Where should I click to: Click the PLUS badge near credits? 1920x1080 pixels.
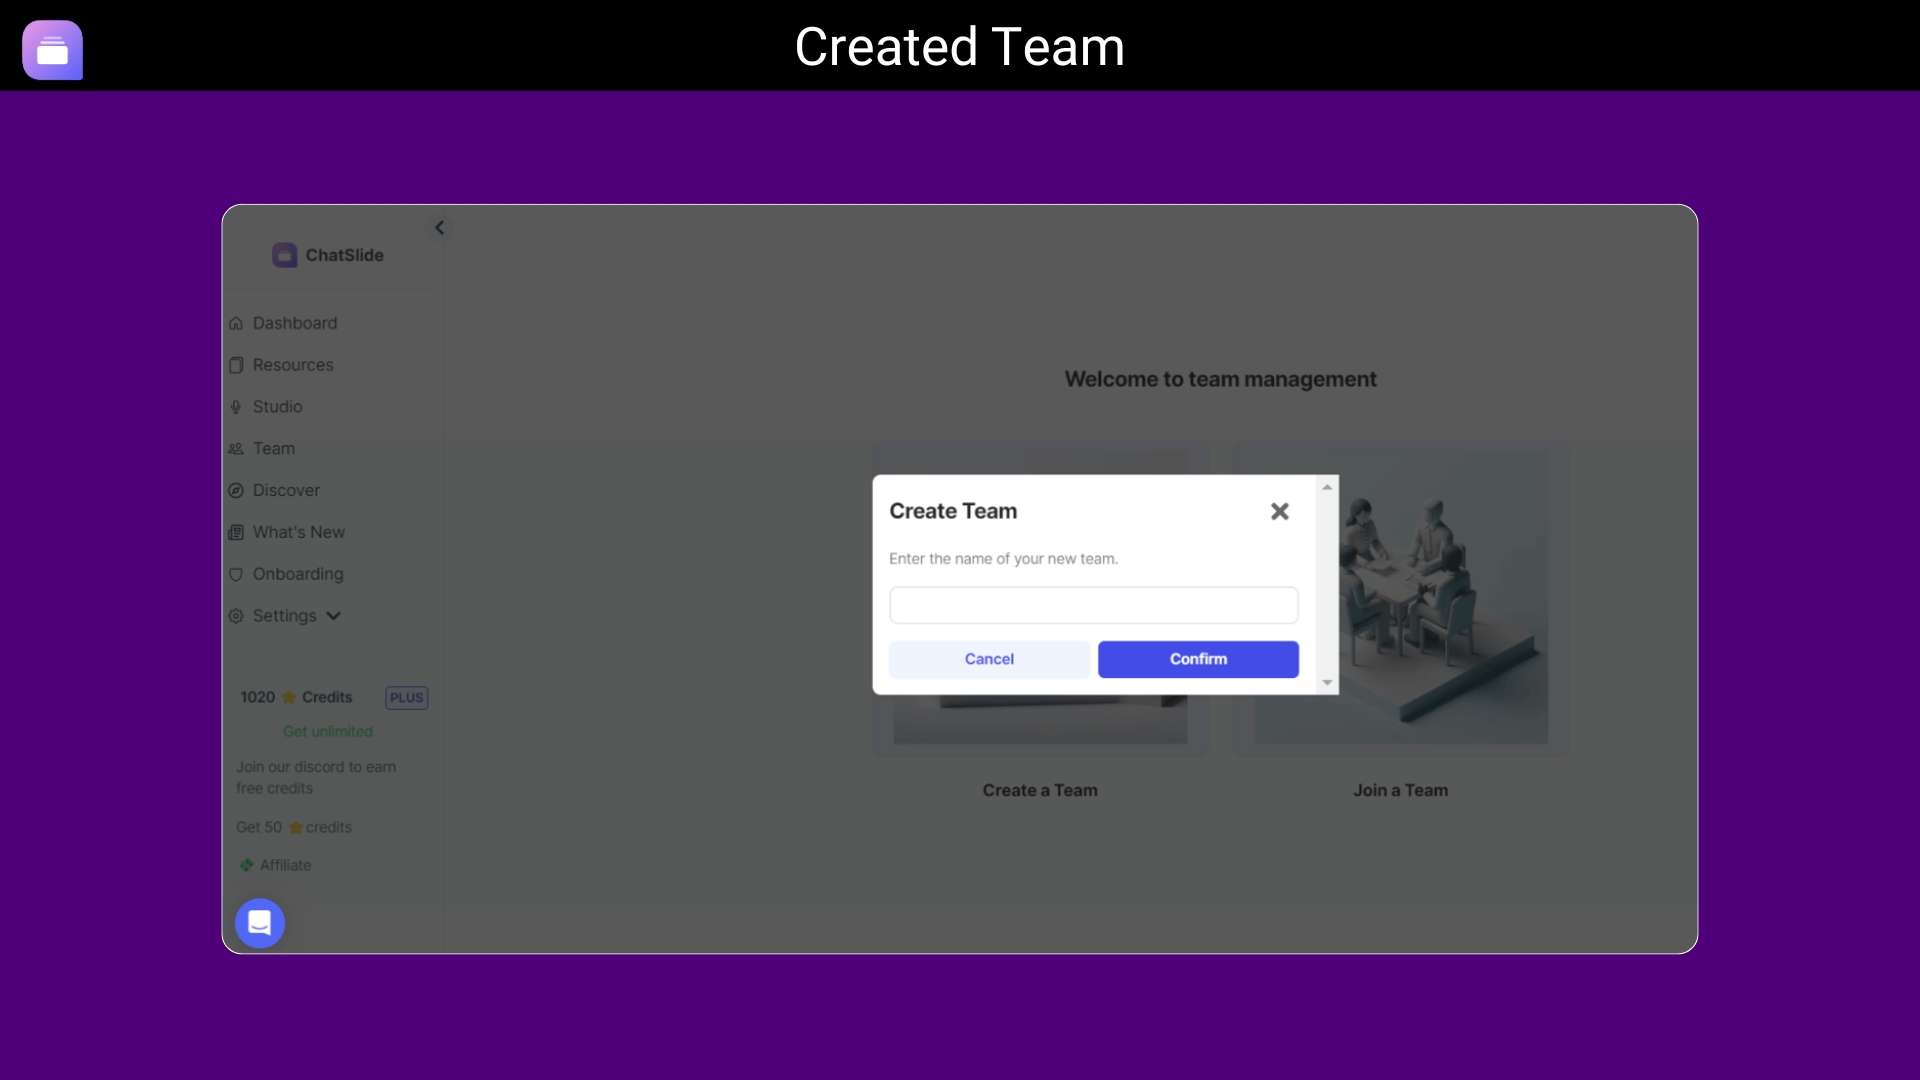pyautogui.click(x=406, y=697)
